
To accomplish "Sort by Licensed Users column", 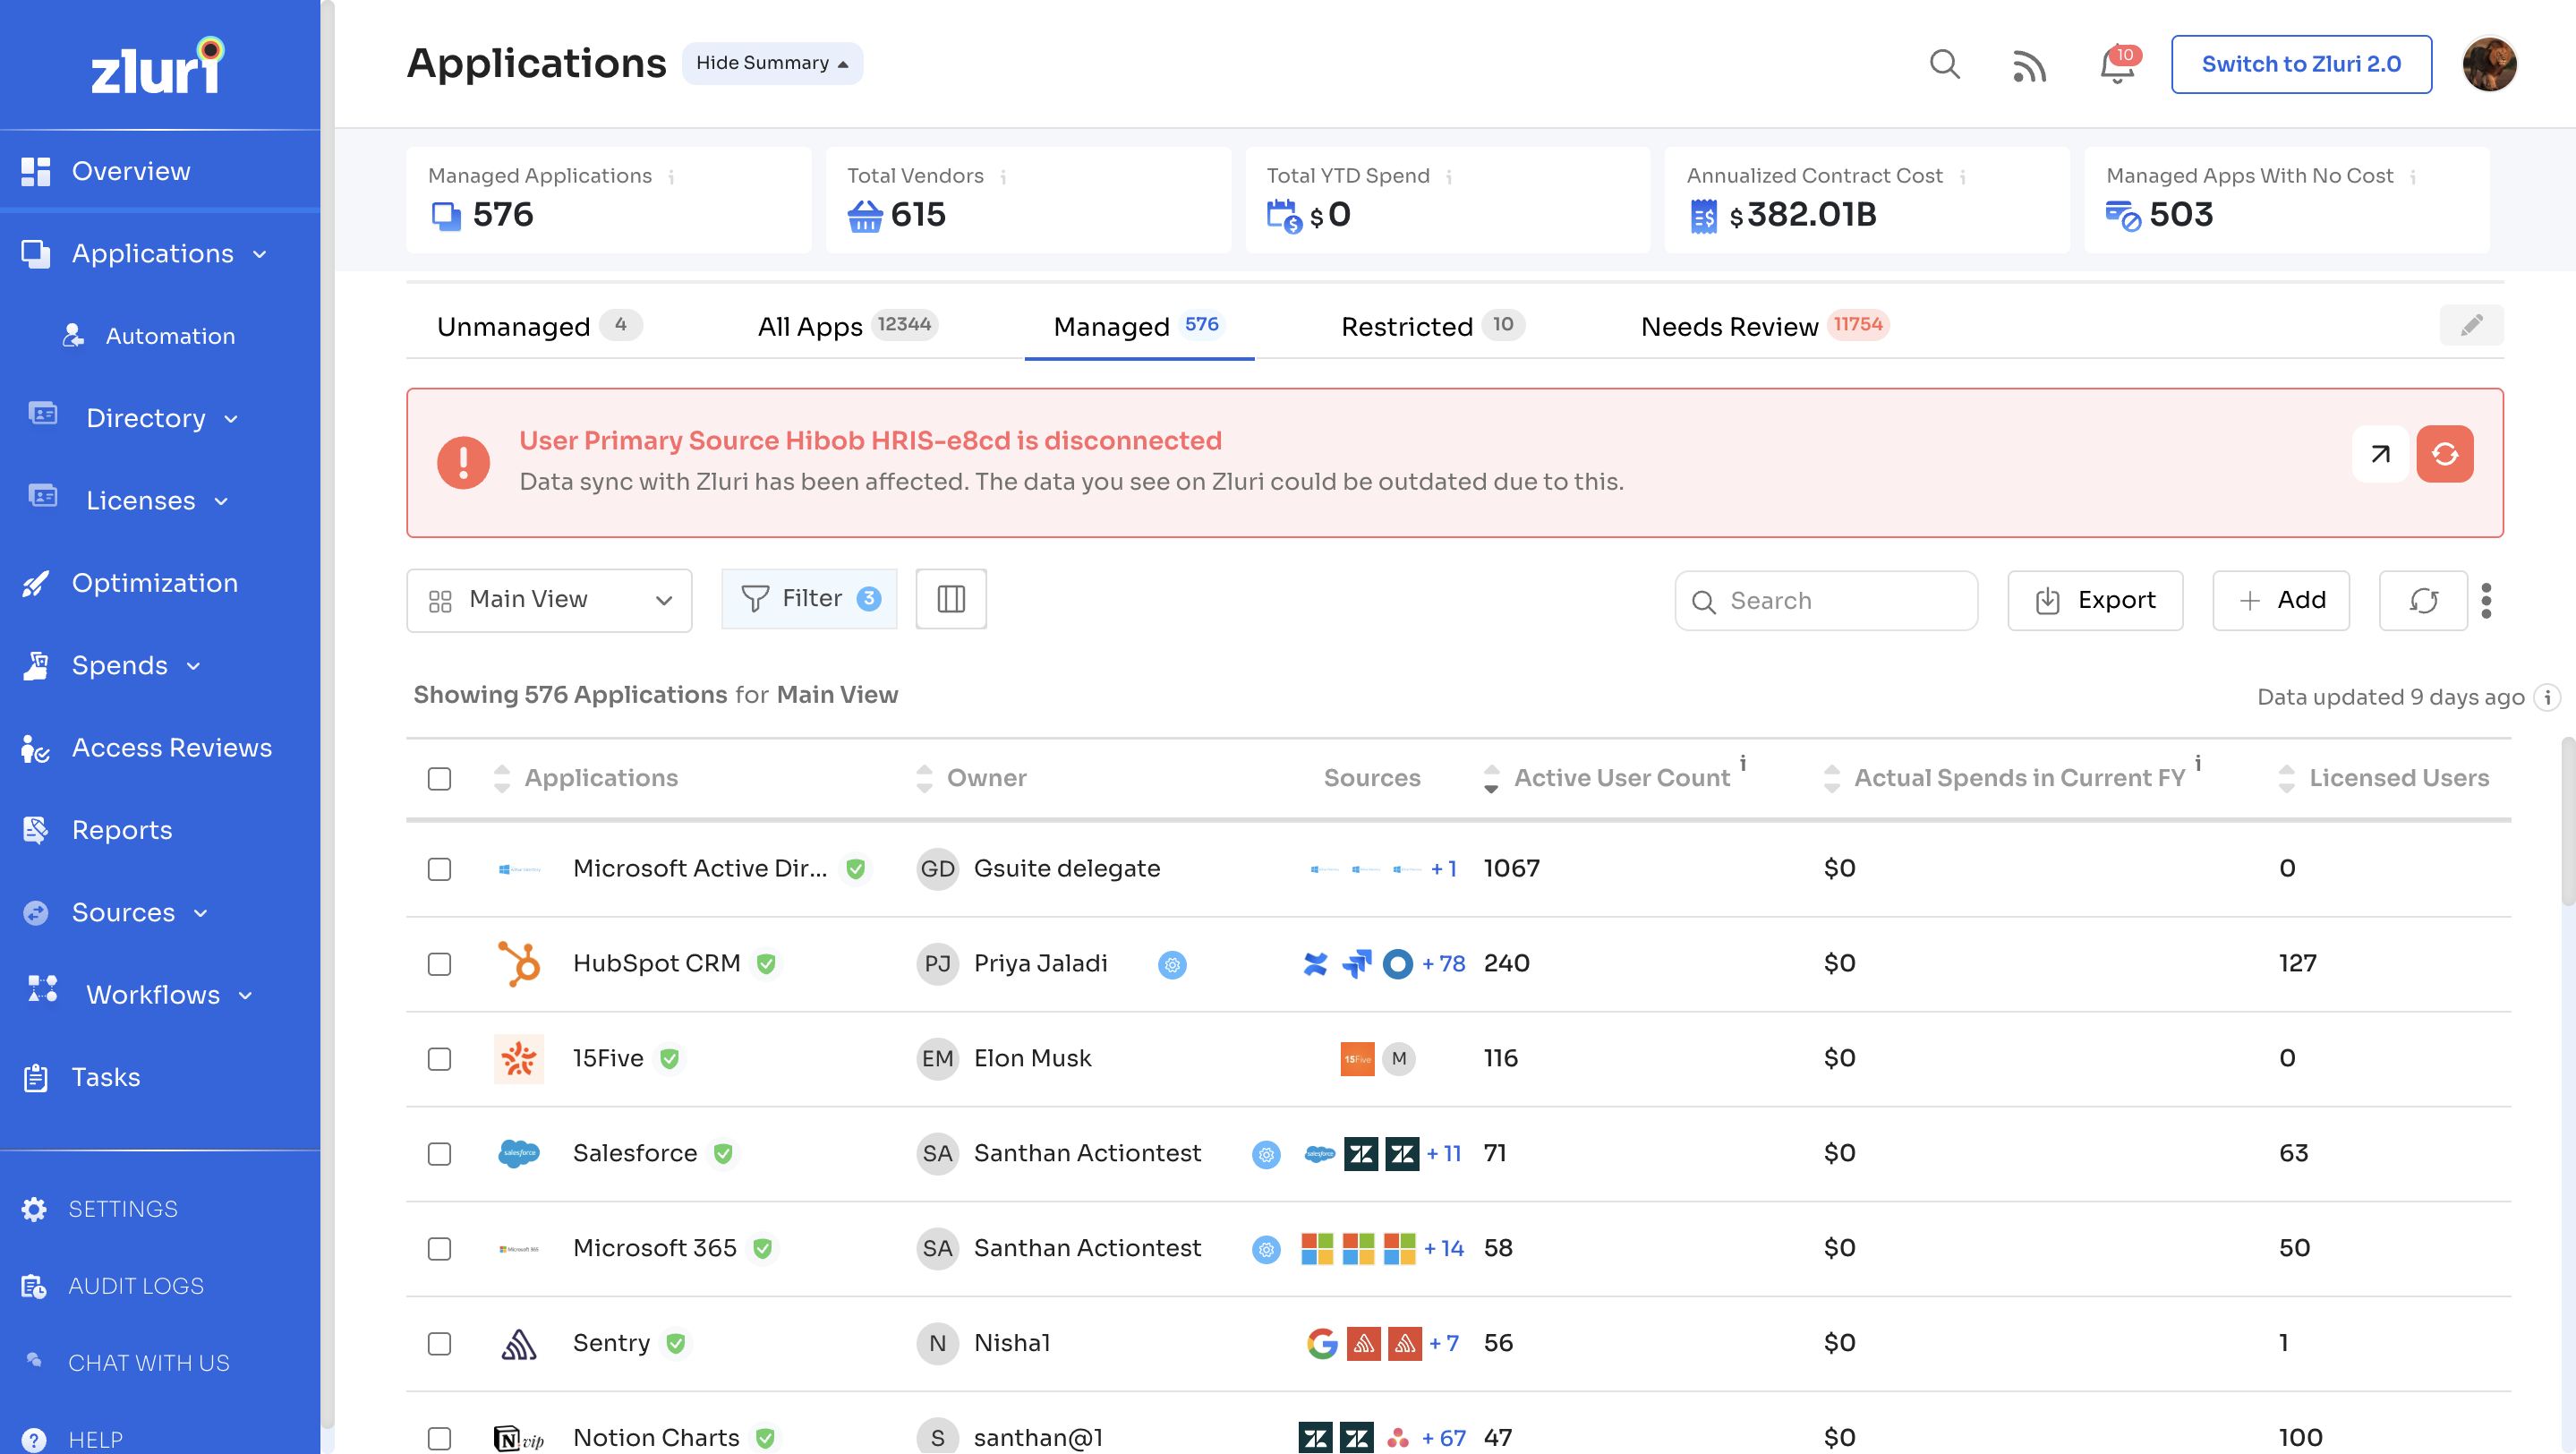I will (x=2286, y=778).
